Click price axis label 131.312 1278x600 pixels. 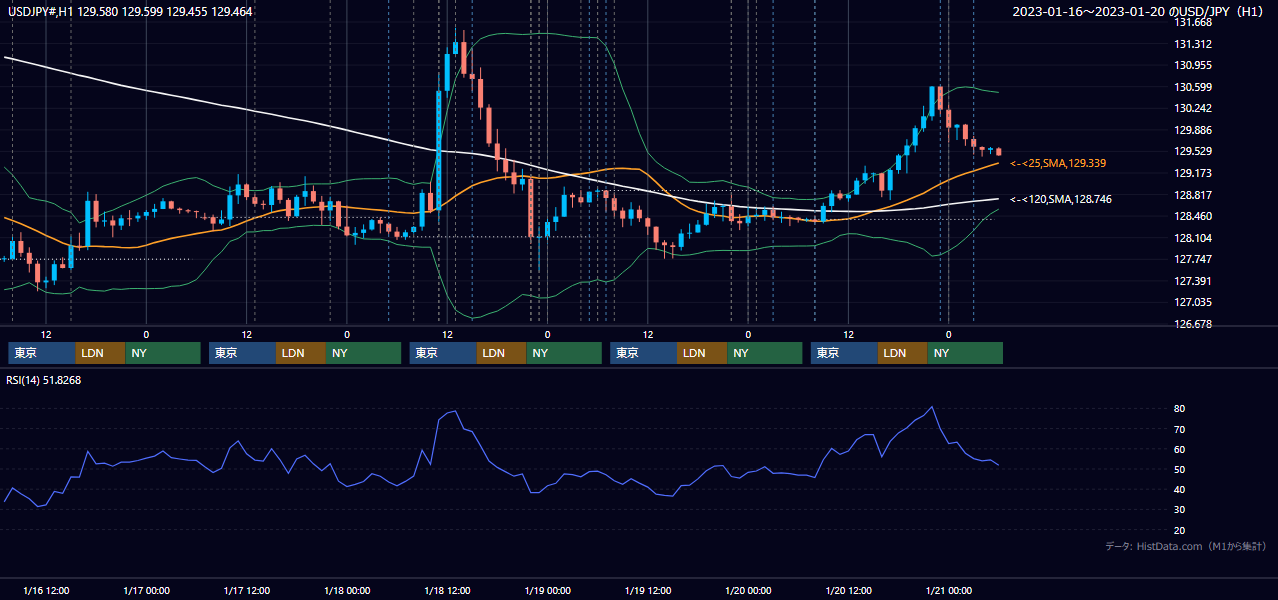pos(1193,44)
